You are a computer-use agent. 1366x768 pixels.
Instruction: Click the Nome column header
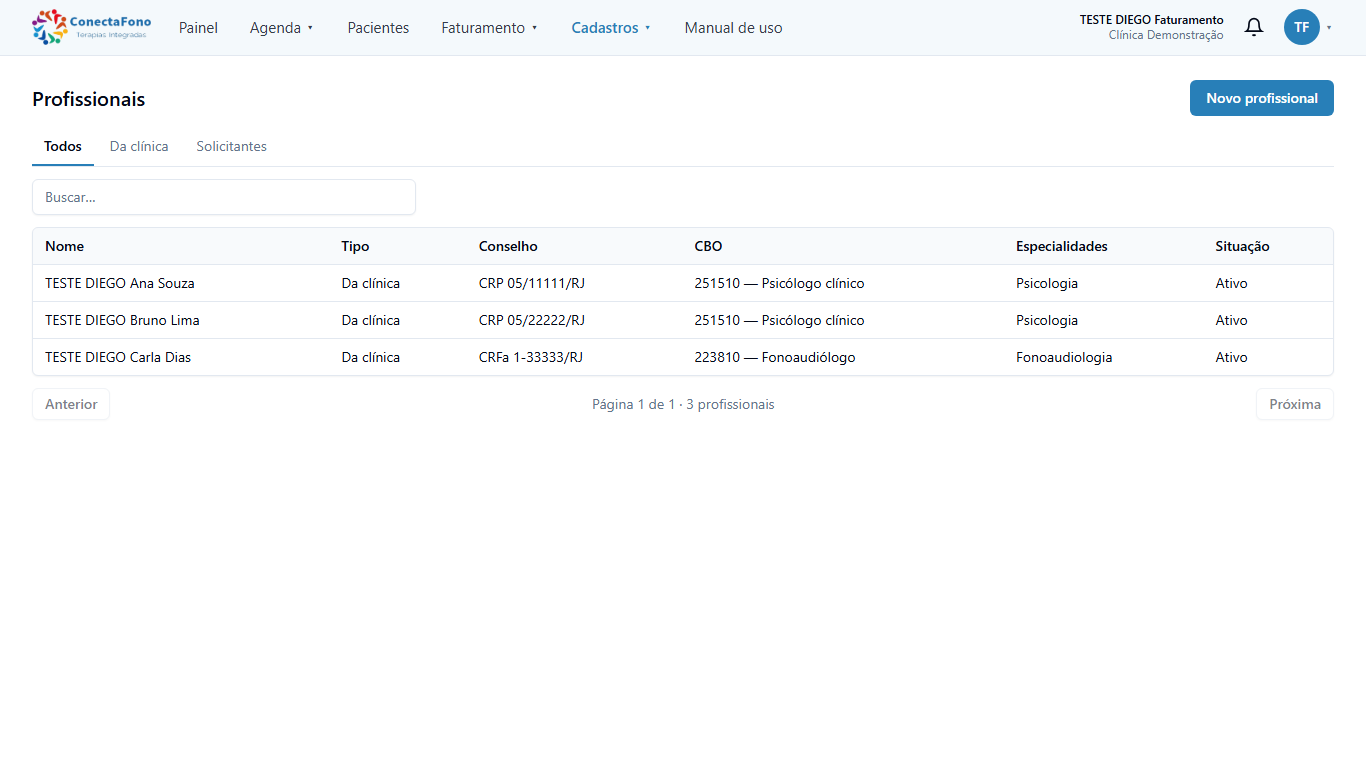tap(64, 246)
